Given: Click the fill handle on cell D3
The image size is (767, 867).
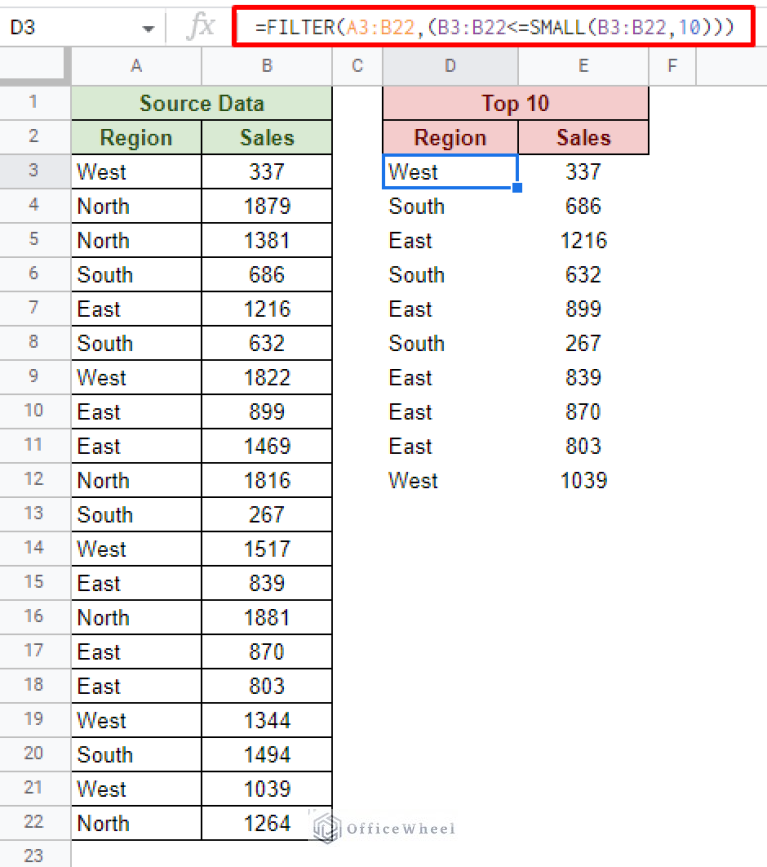Looking at the screenshot, I should (x=517, y=188).
